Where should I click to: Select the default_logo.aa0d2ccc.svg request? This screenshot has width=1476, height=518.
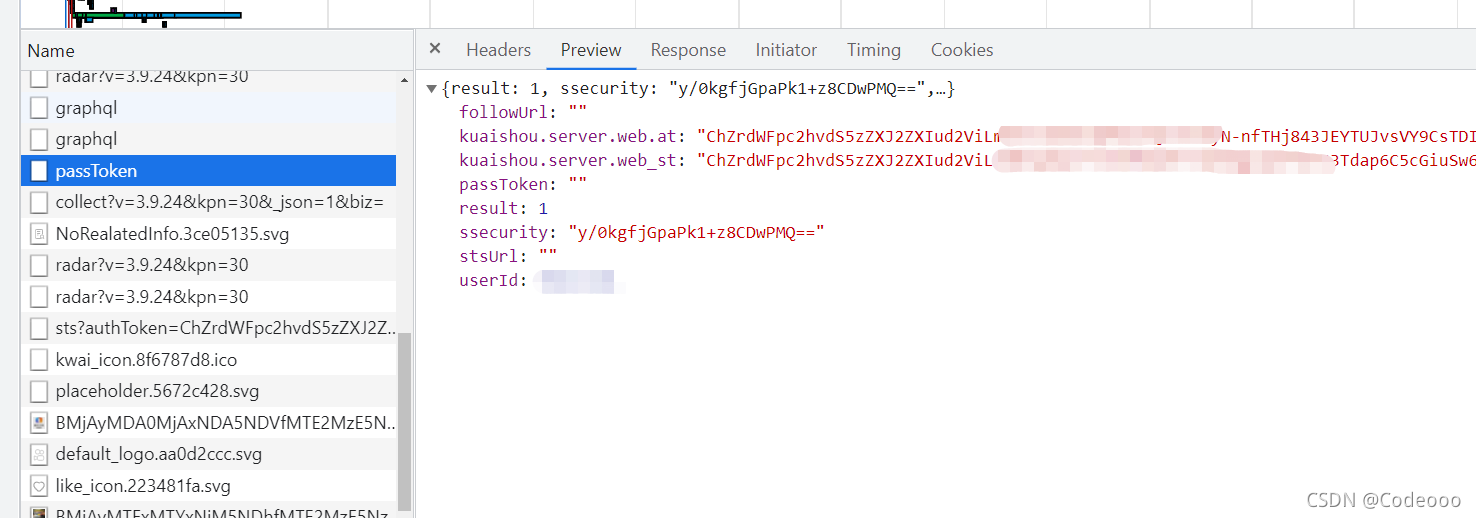[x=208, y=454]
